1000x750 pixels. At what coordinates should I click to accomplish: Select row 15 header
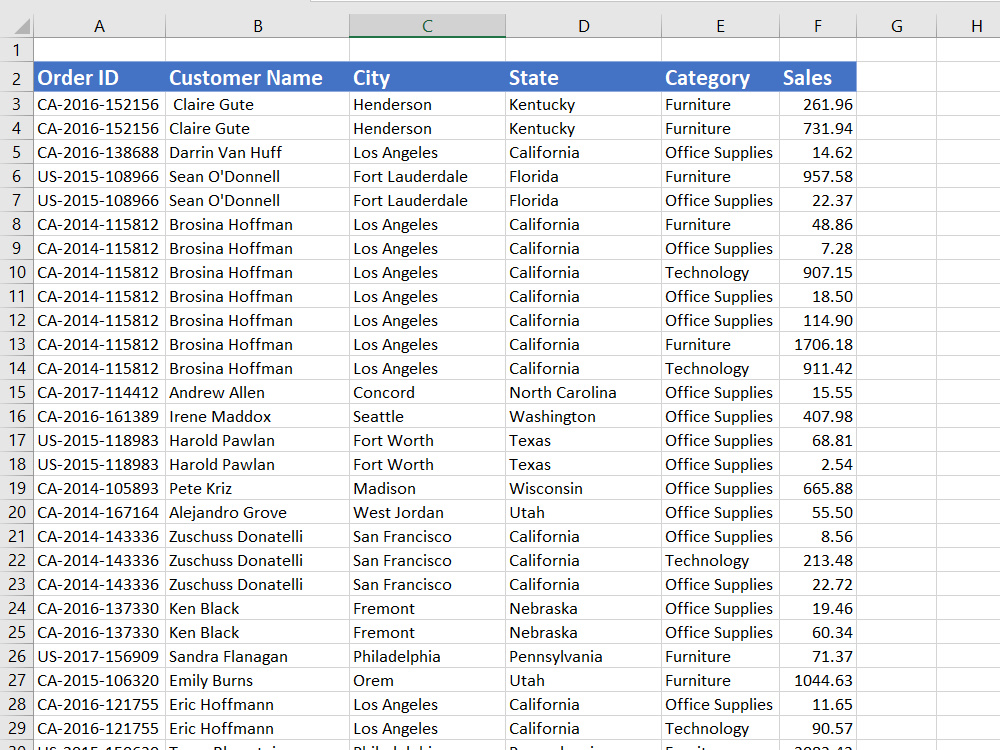pyautogui.click(x=17, y=393)
